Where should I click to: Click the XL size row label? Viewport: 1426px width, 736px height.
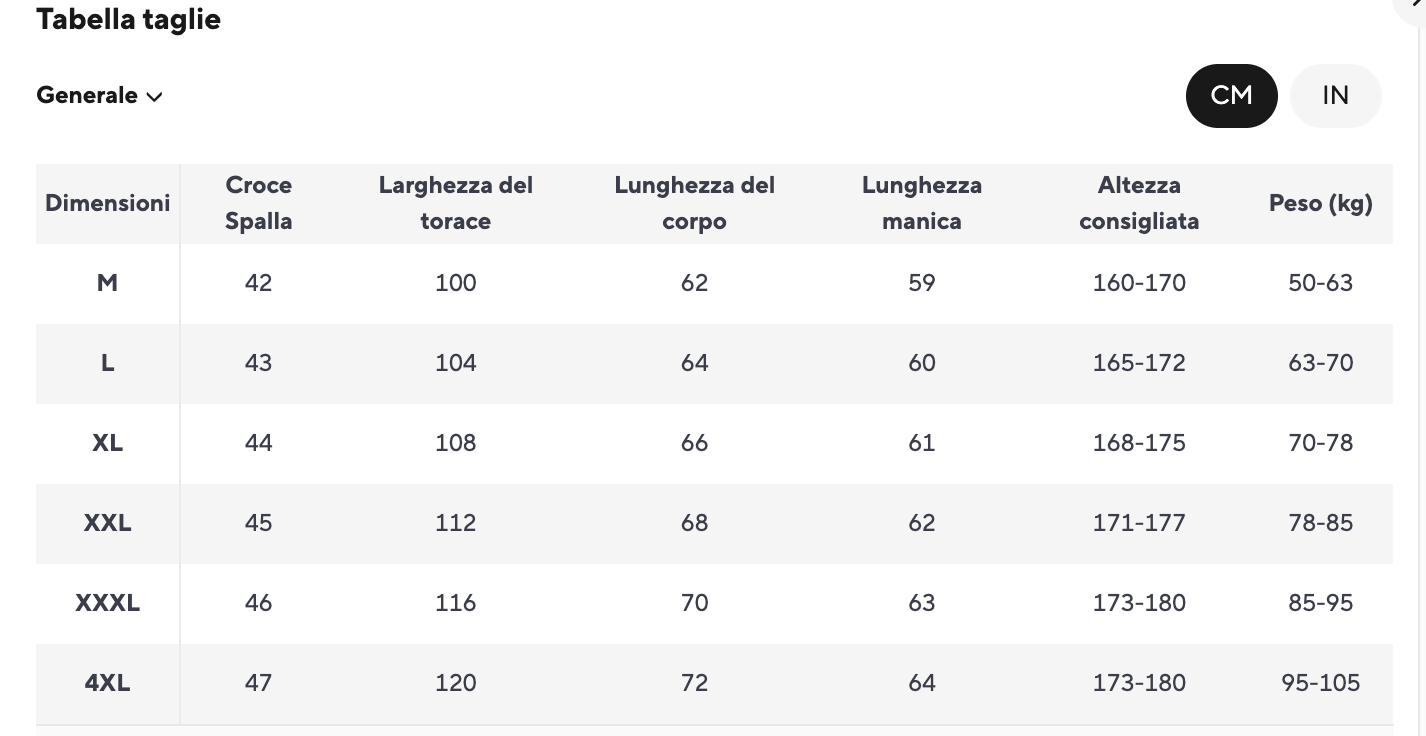pyautogui.click(x=107, y=443)
